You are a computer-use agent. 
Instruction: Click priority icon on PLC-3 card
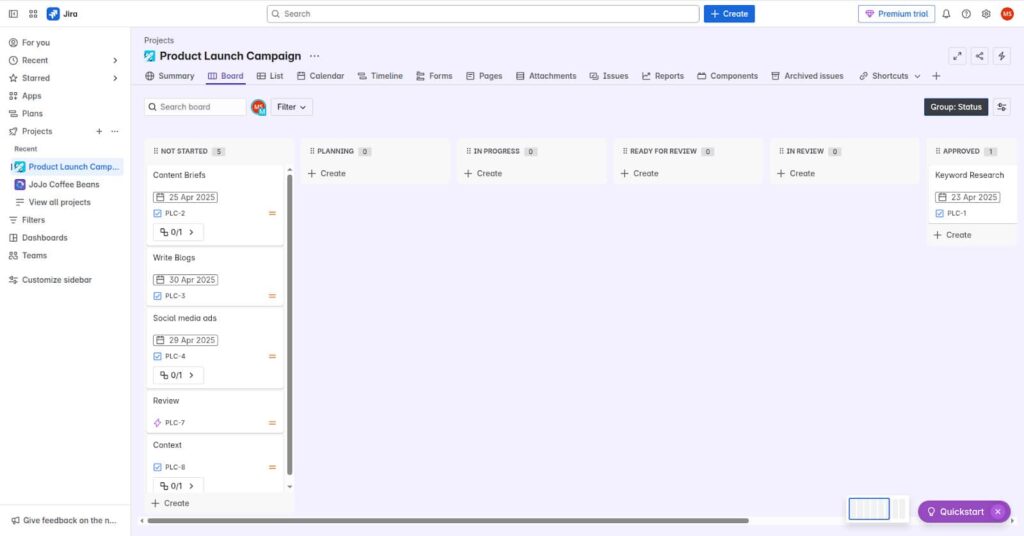[272, 296]
